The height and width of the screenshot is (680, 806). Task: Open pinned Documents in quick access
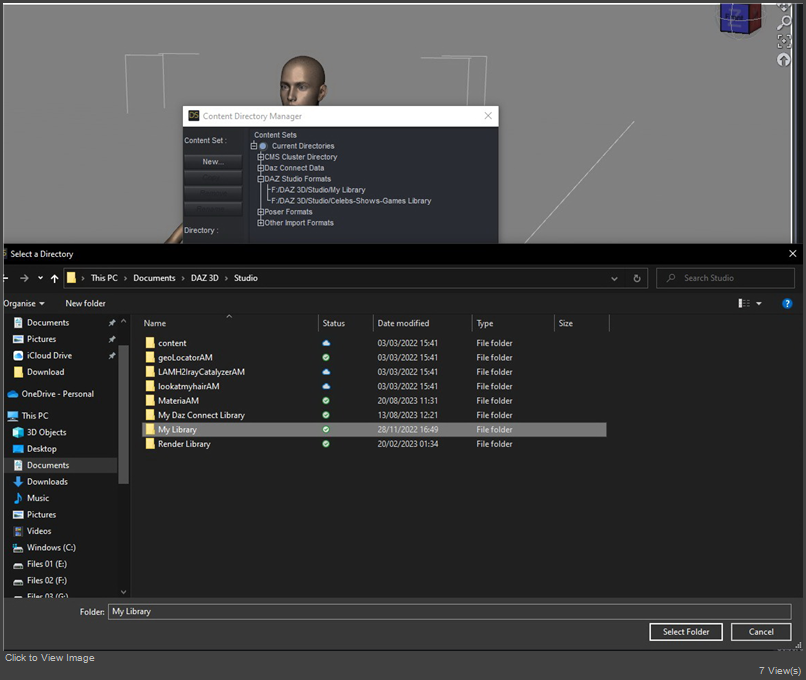tap(48, 322)
